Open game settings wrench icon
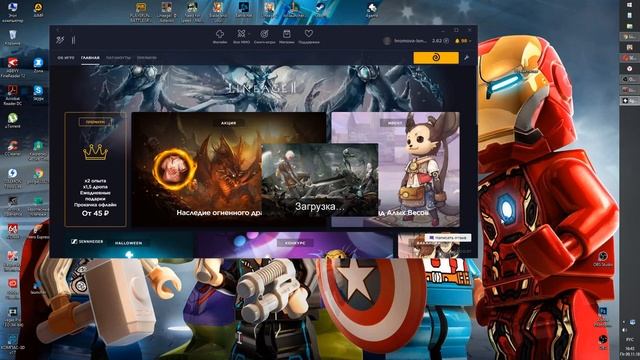 pyautogui.click(x=467, y=58)
